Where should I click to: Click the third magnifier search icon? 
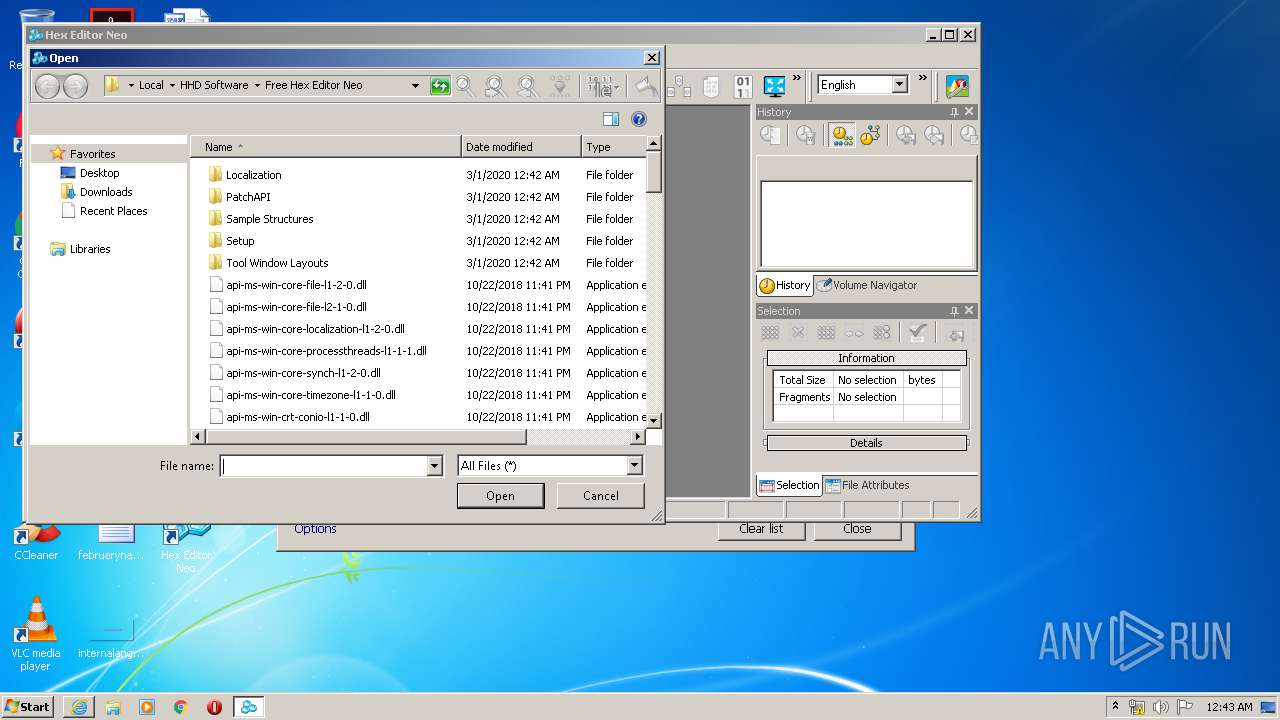[527, 86]
